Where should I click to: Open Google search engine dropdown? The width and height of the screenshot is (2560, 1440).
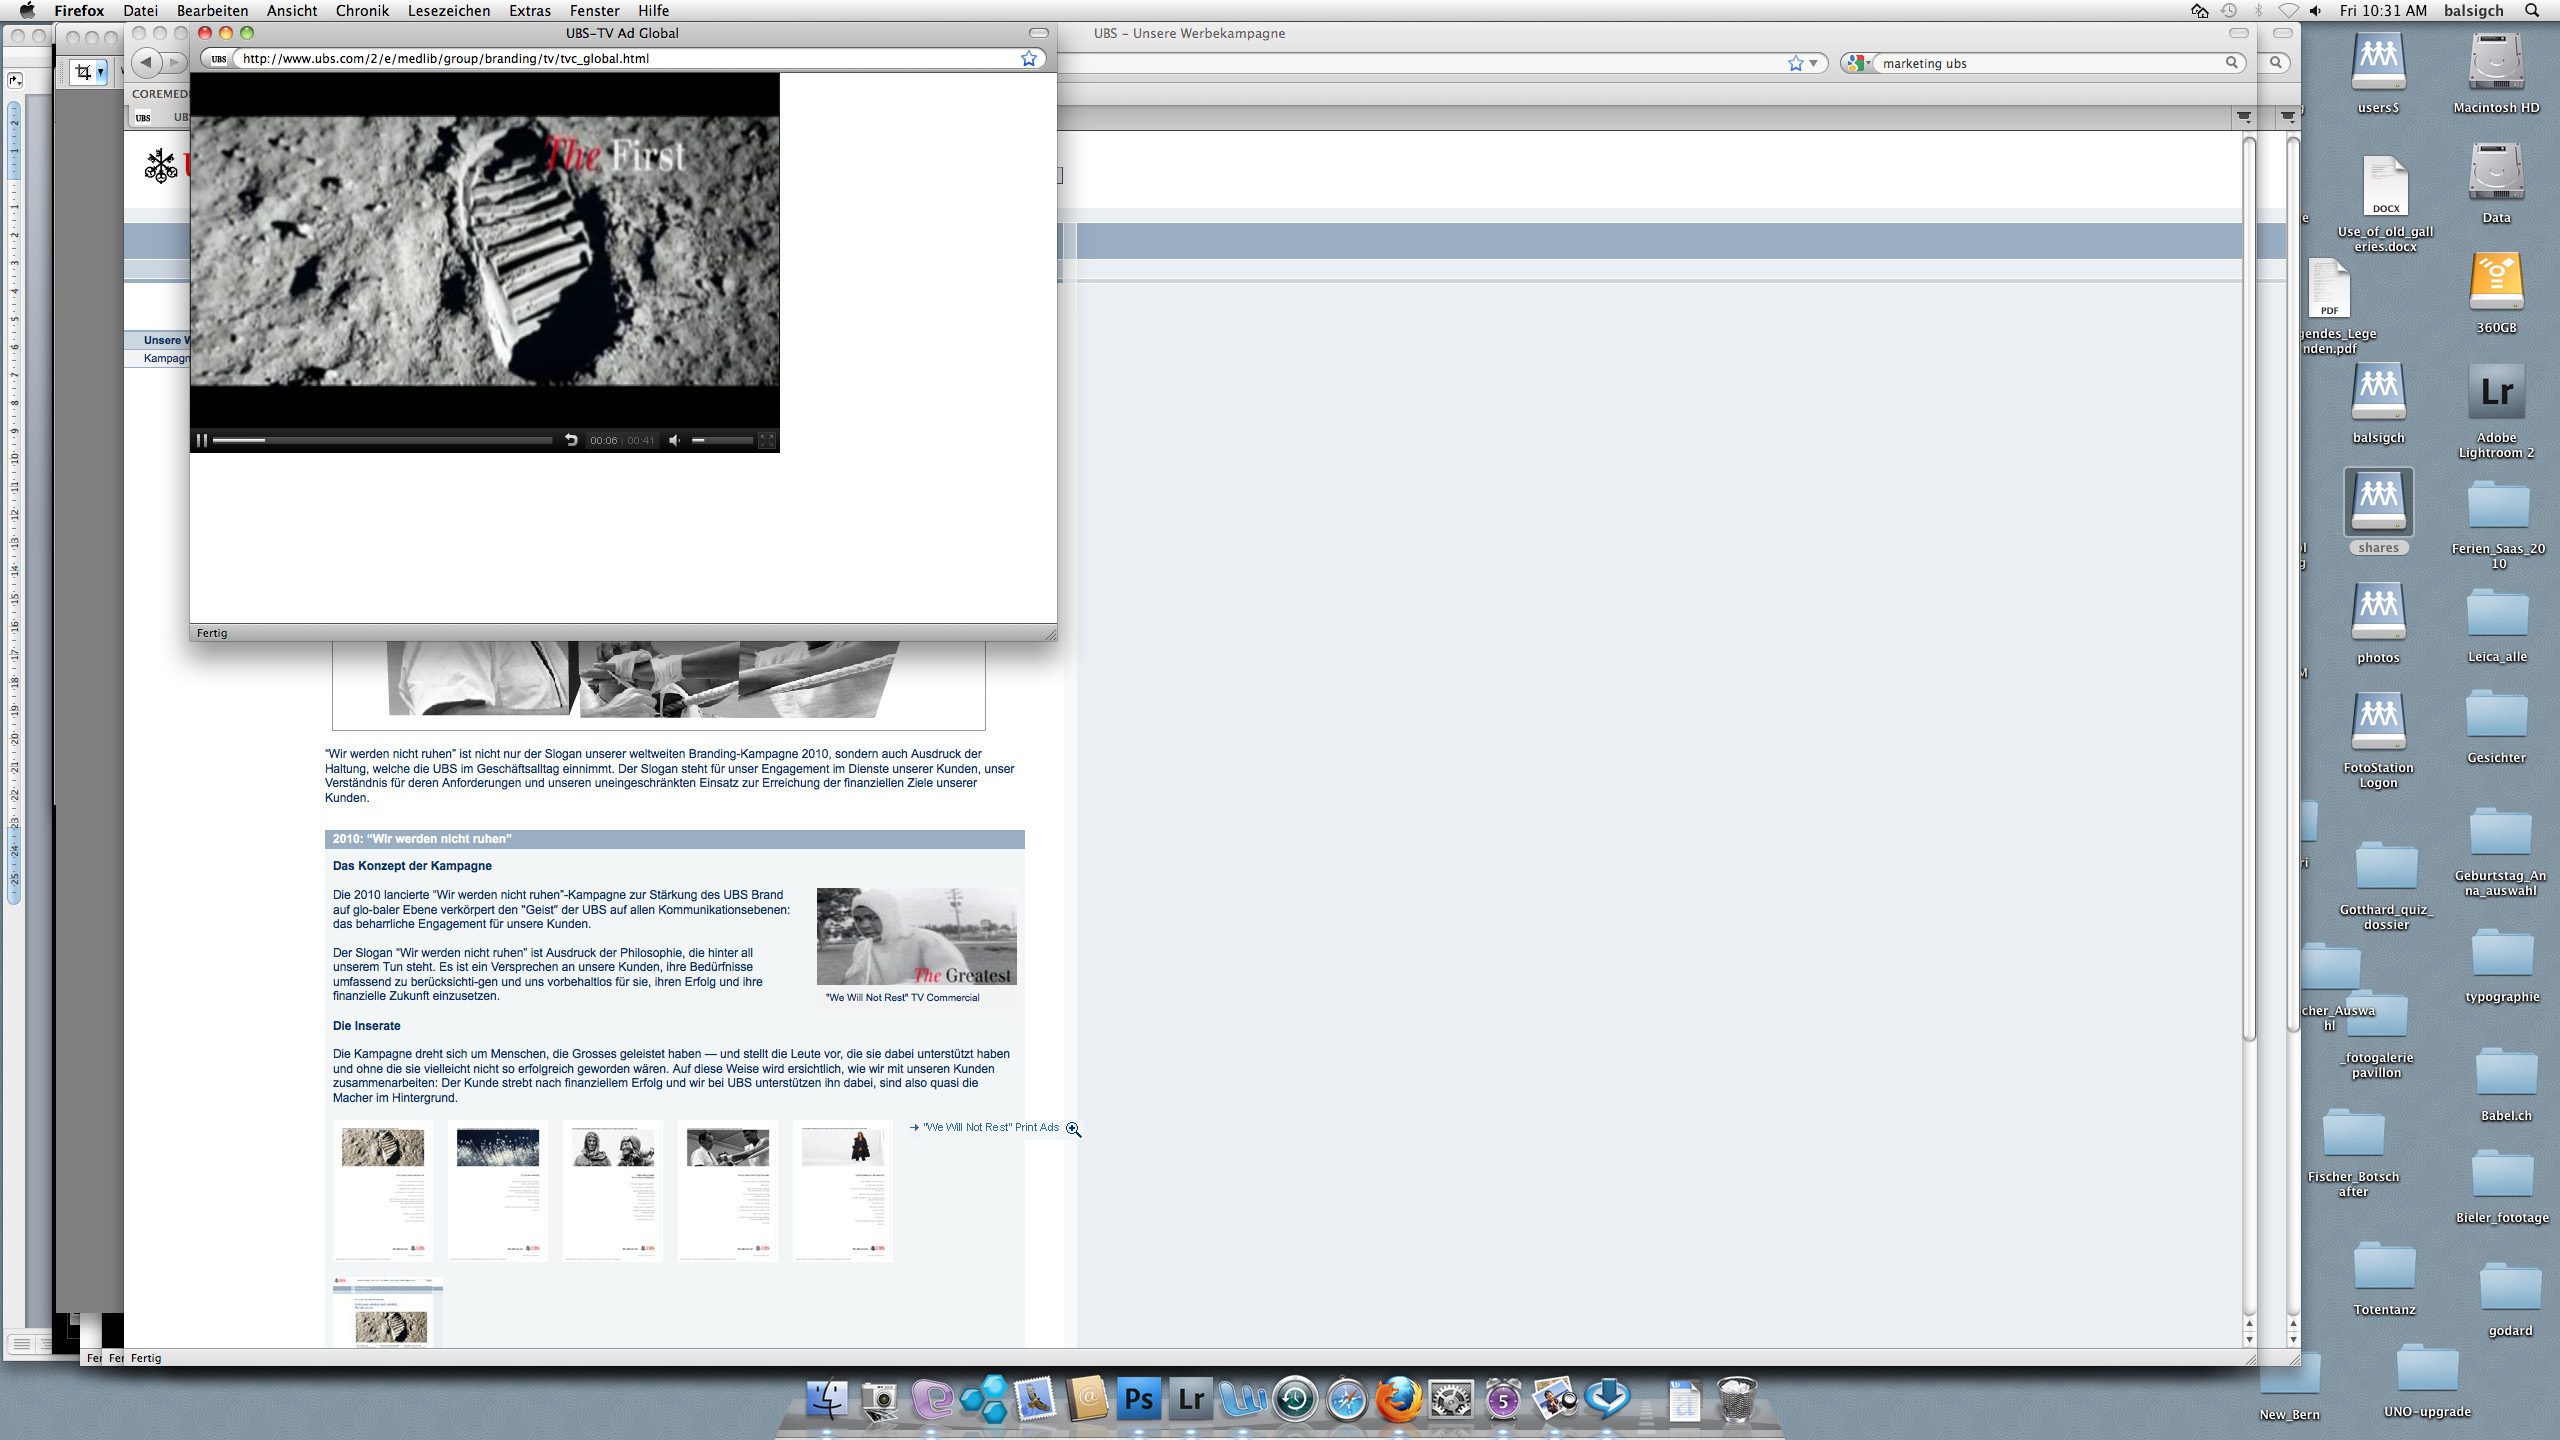1859,63
